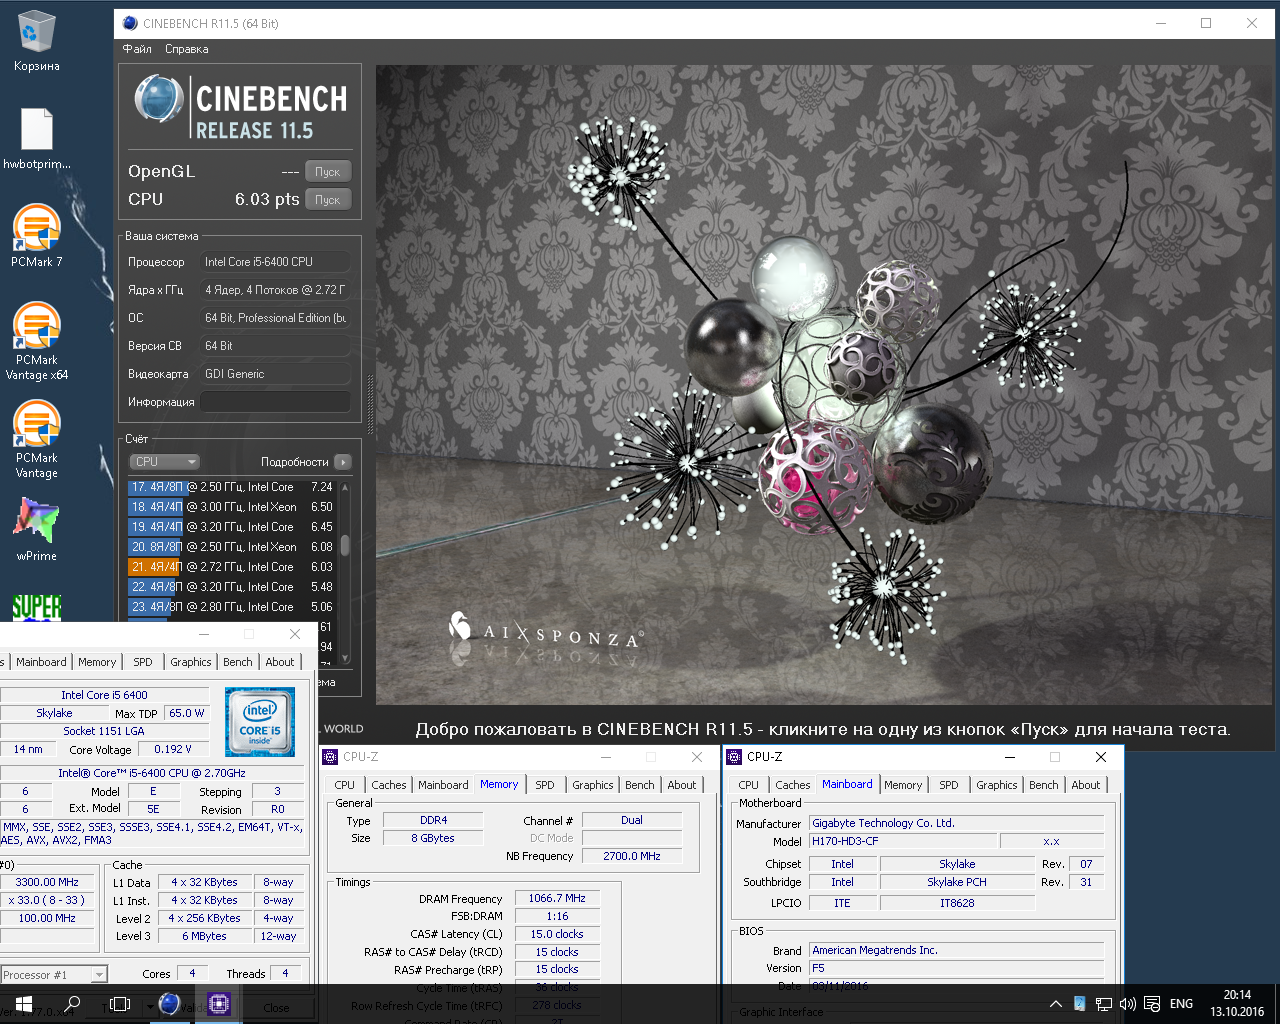
Task: Click the Видеокарта field GDI Generic
Action: pos(275,374)
